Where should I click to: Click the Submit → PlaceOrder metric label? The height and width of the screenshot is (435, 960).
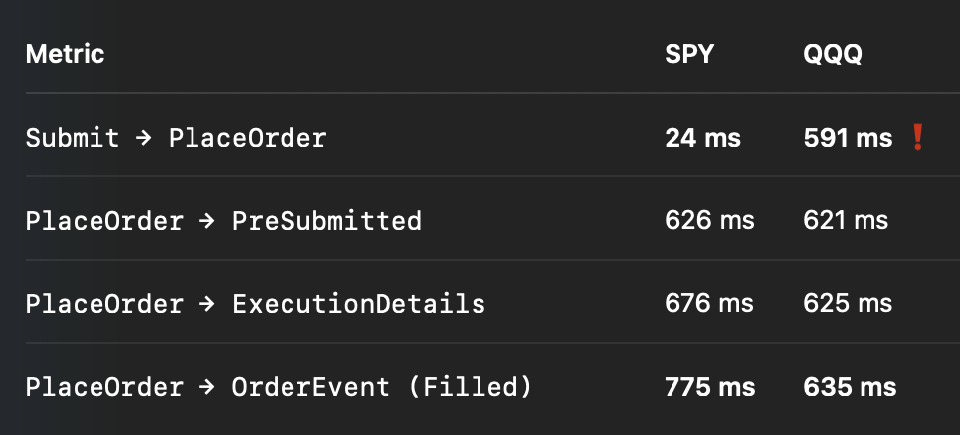point(176,138)
